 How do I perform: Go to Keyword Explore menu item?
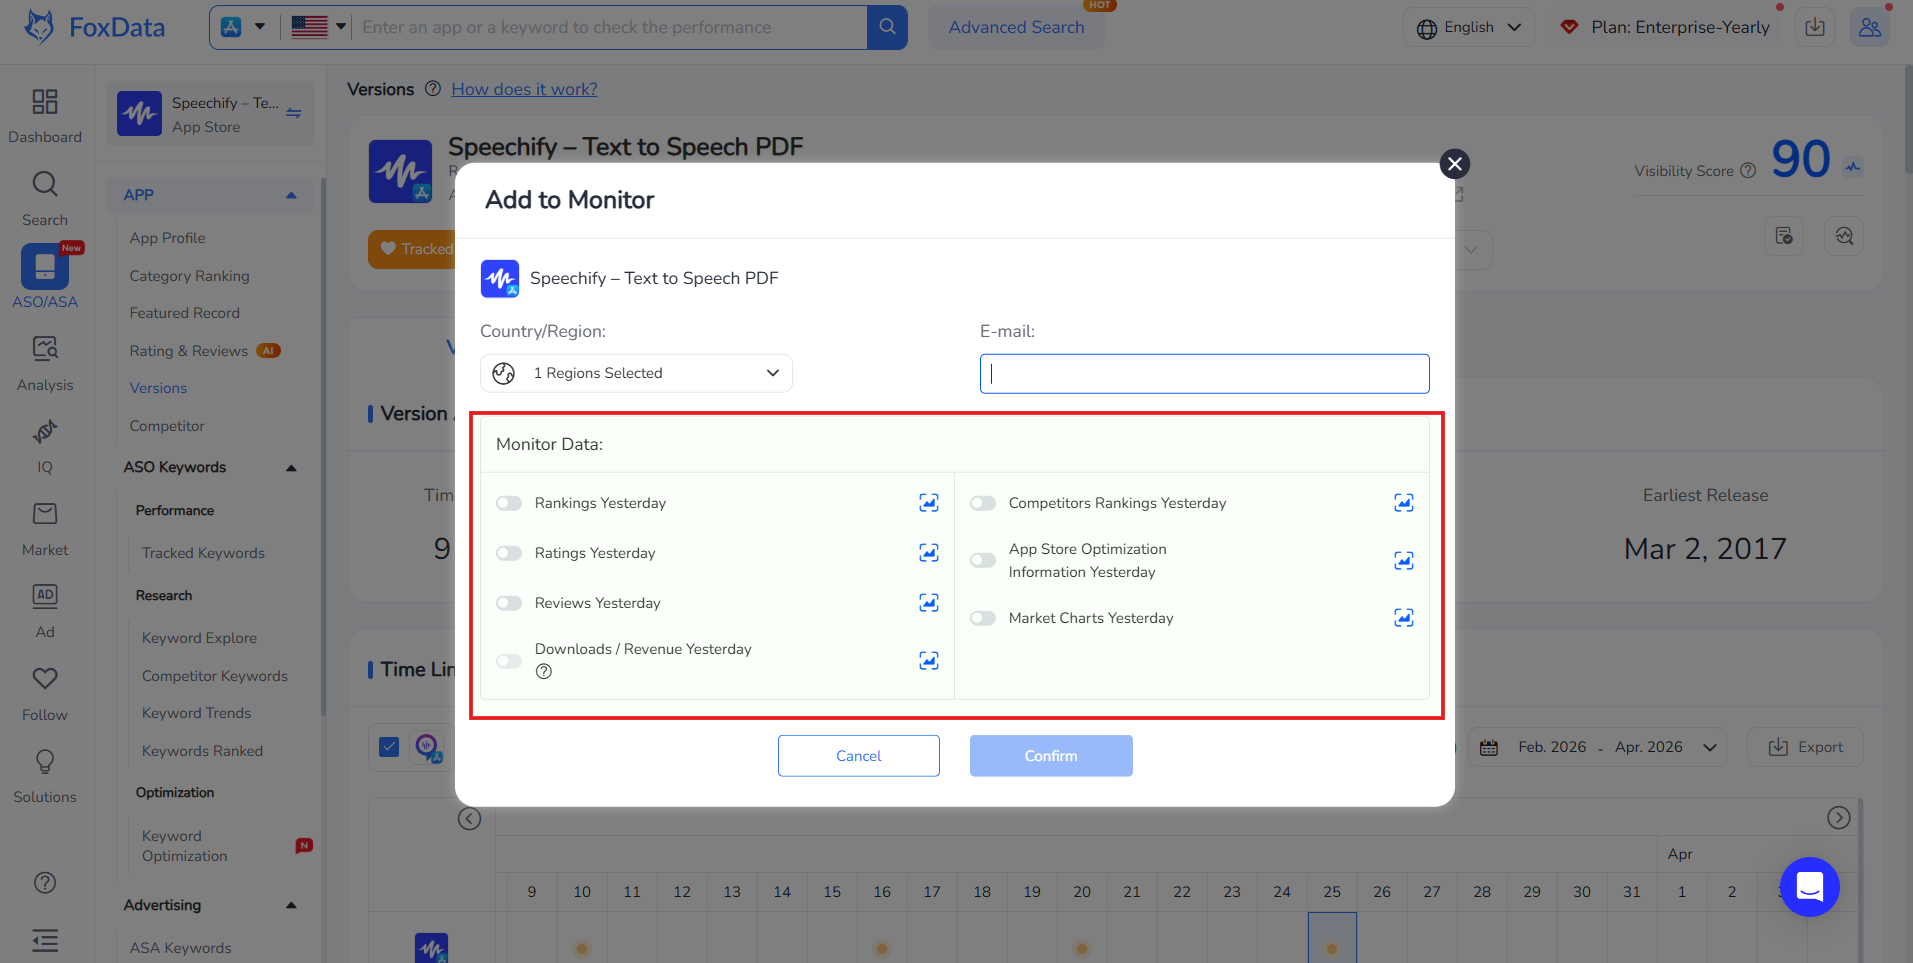199,638
